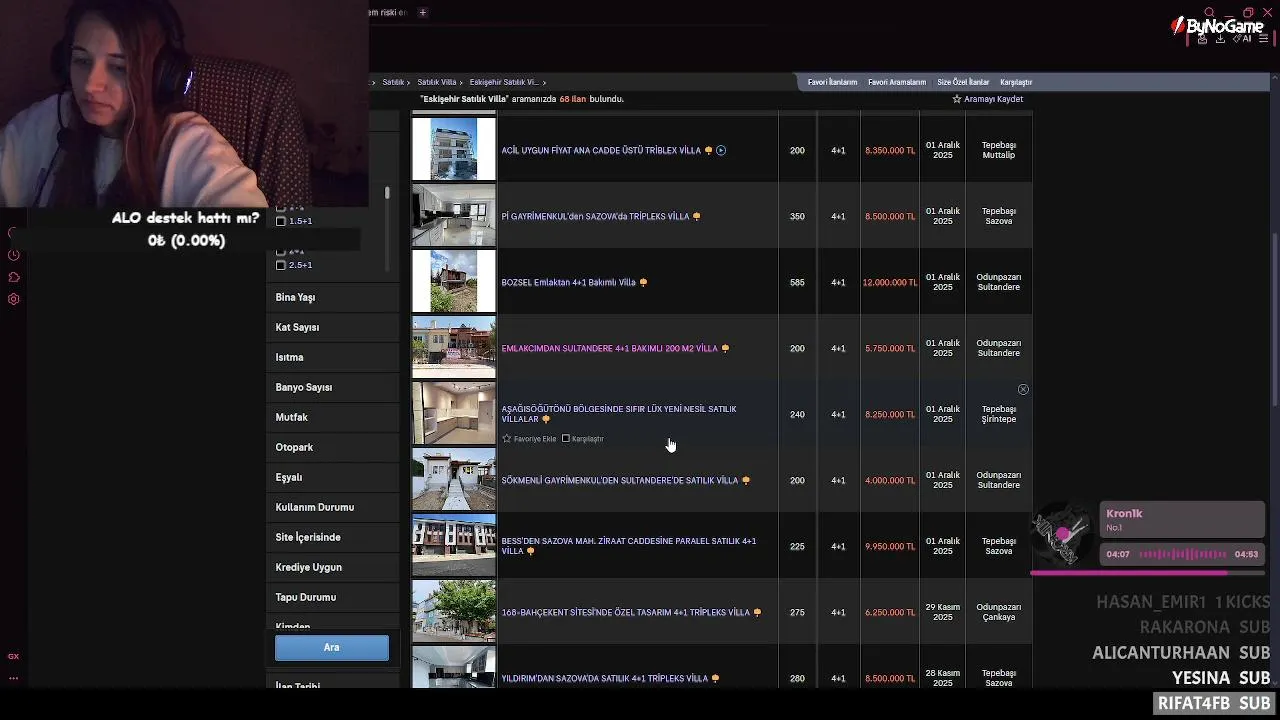Open YILDIRIM'DAN SAZOVA'DA listing

click(604, 678)
